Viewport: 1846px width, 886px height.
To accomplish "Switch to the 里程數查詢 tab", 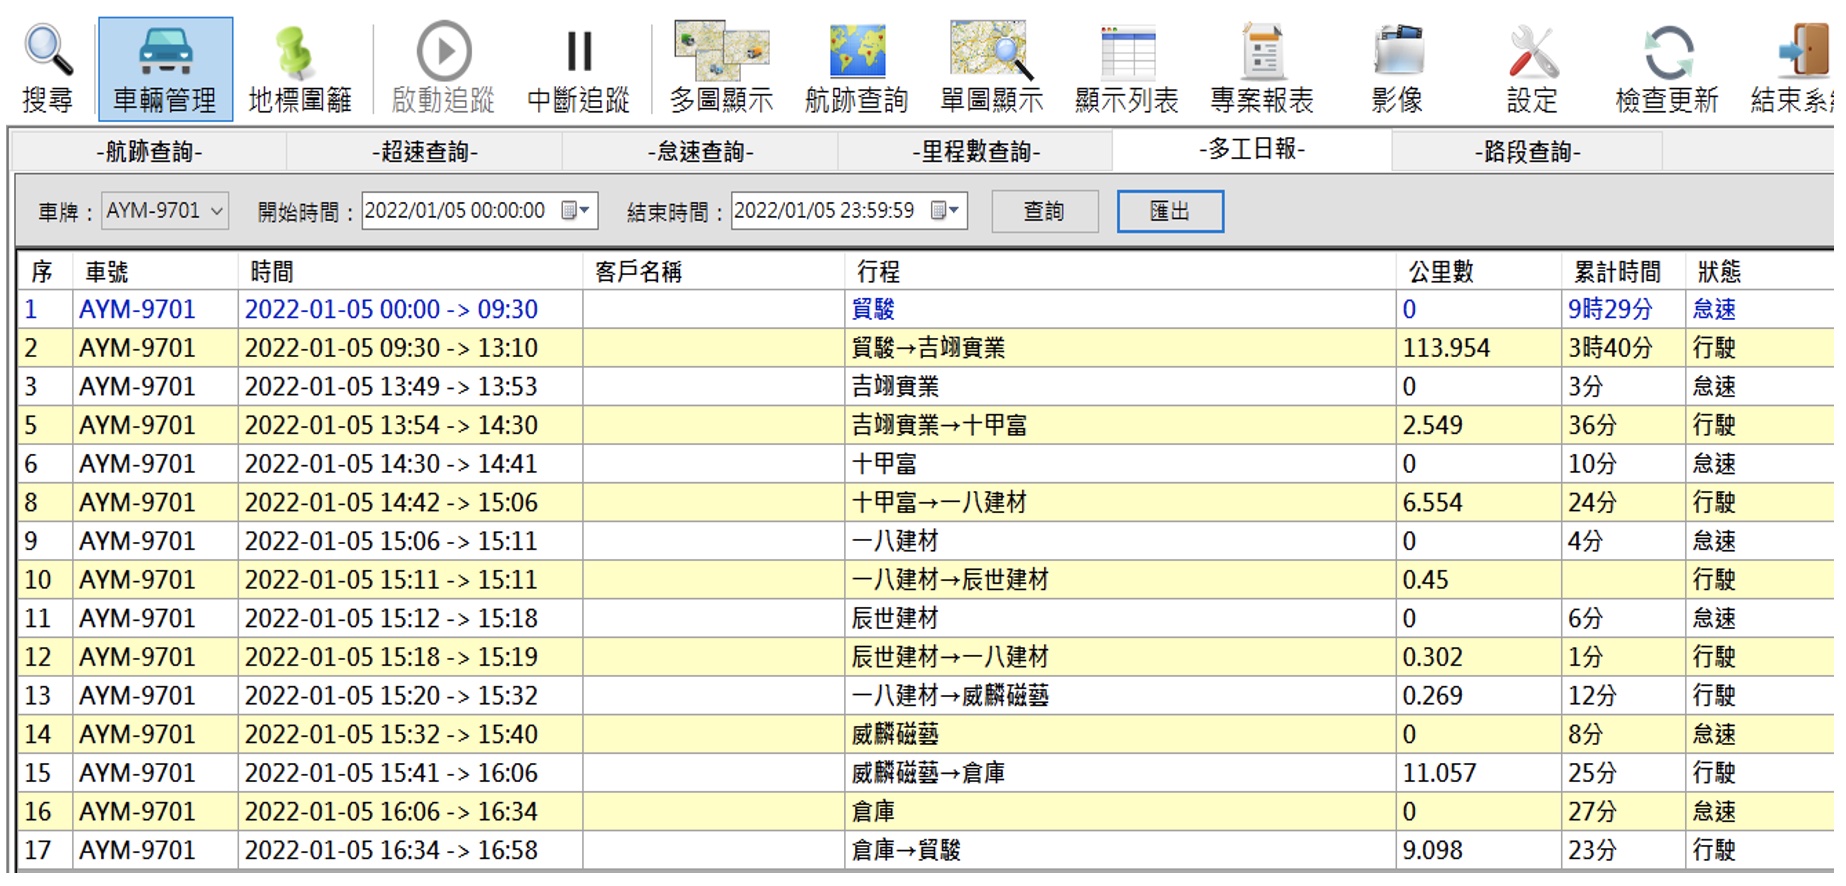I will click(976, 152).
